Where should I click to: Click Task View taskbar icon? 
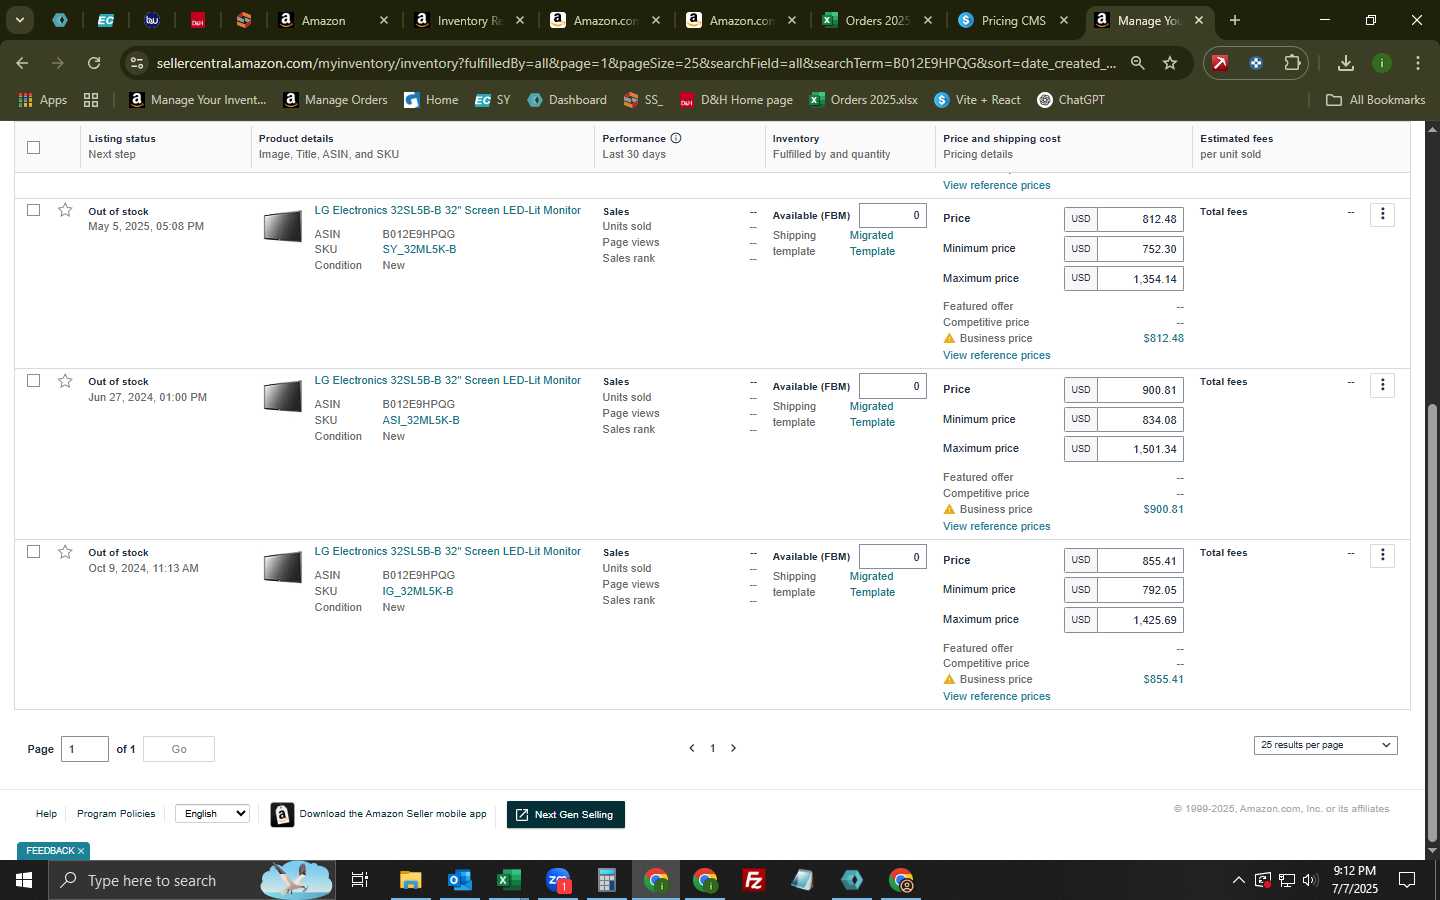point(360,880)
